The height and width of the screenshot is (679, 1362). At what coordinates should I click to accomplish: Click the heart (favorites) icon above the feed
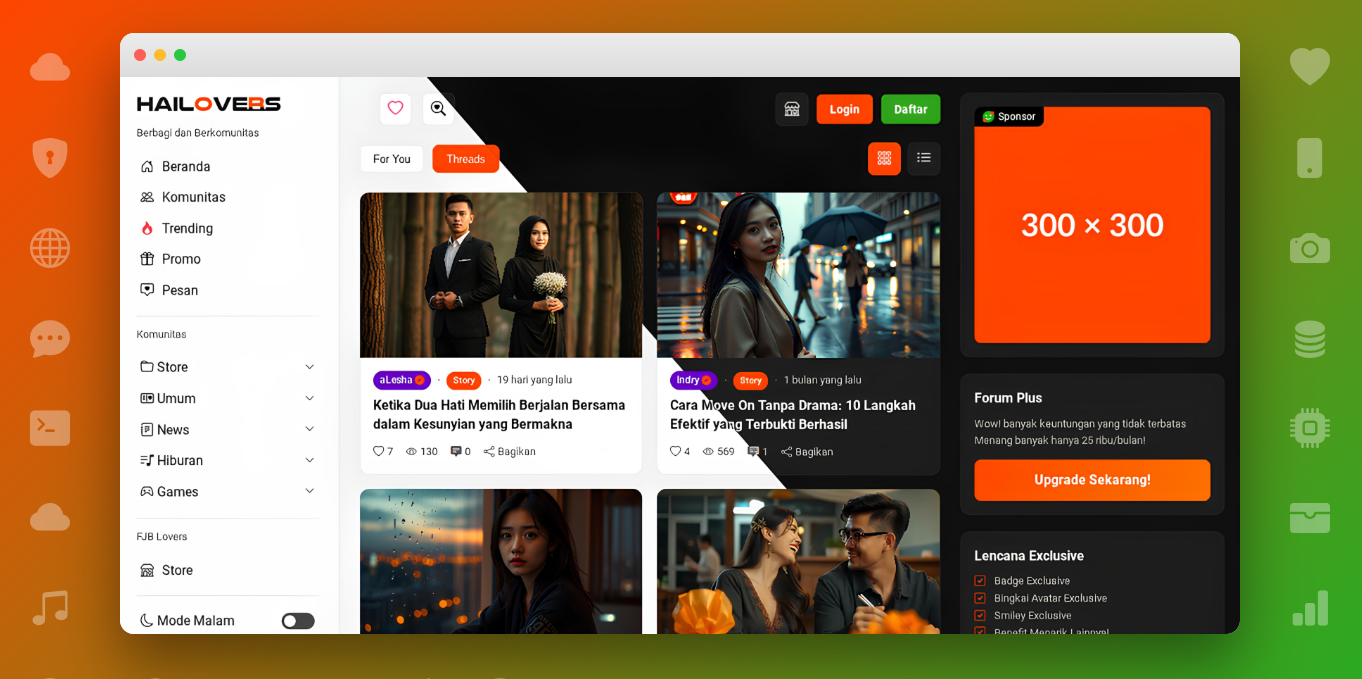pos(395,108)
